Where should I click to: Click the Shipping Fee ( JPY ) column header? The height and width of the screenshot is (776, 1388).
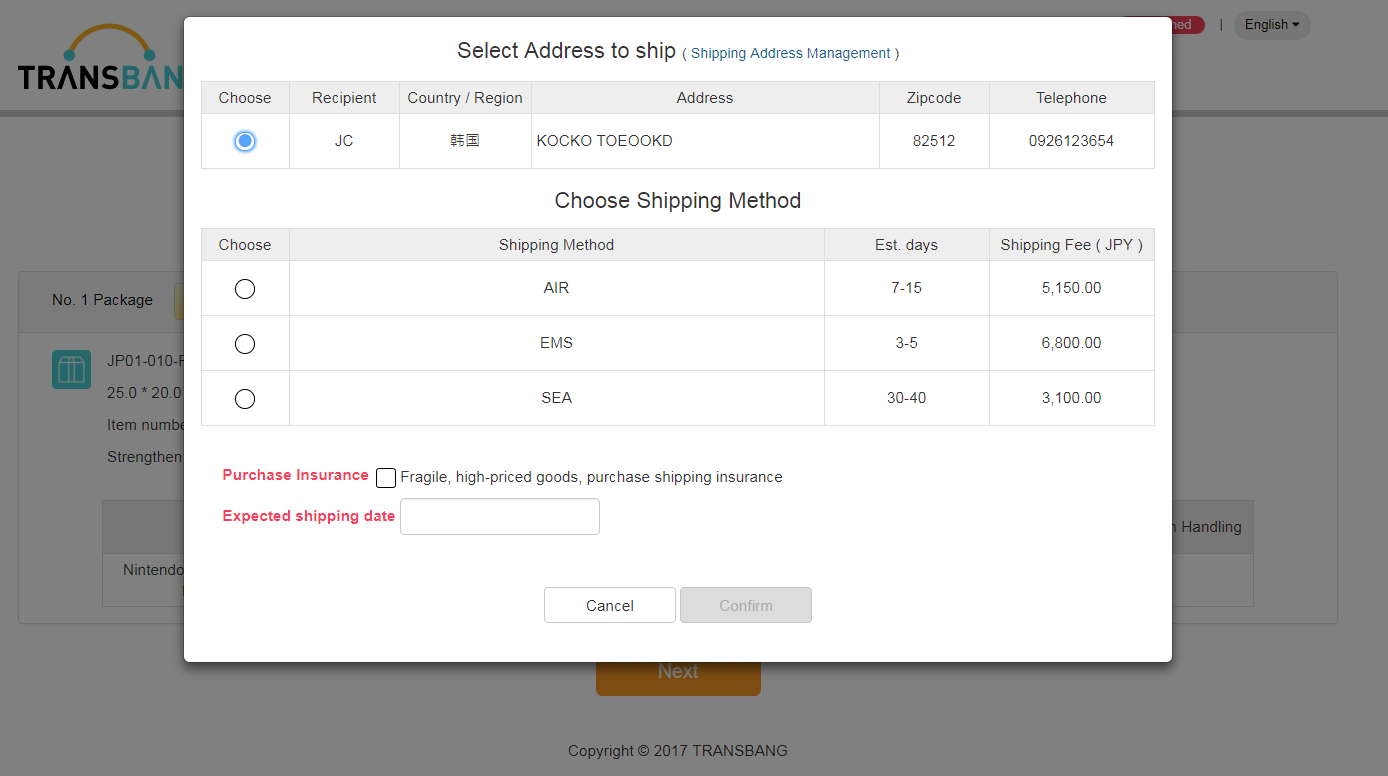tap(1071, 245)
